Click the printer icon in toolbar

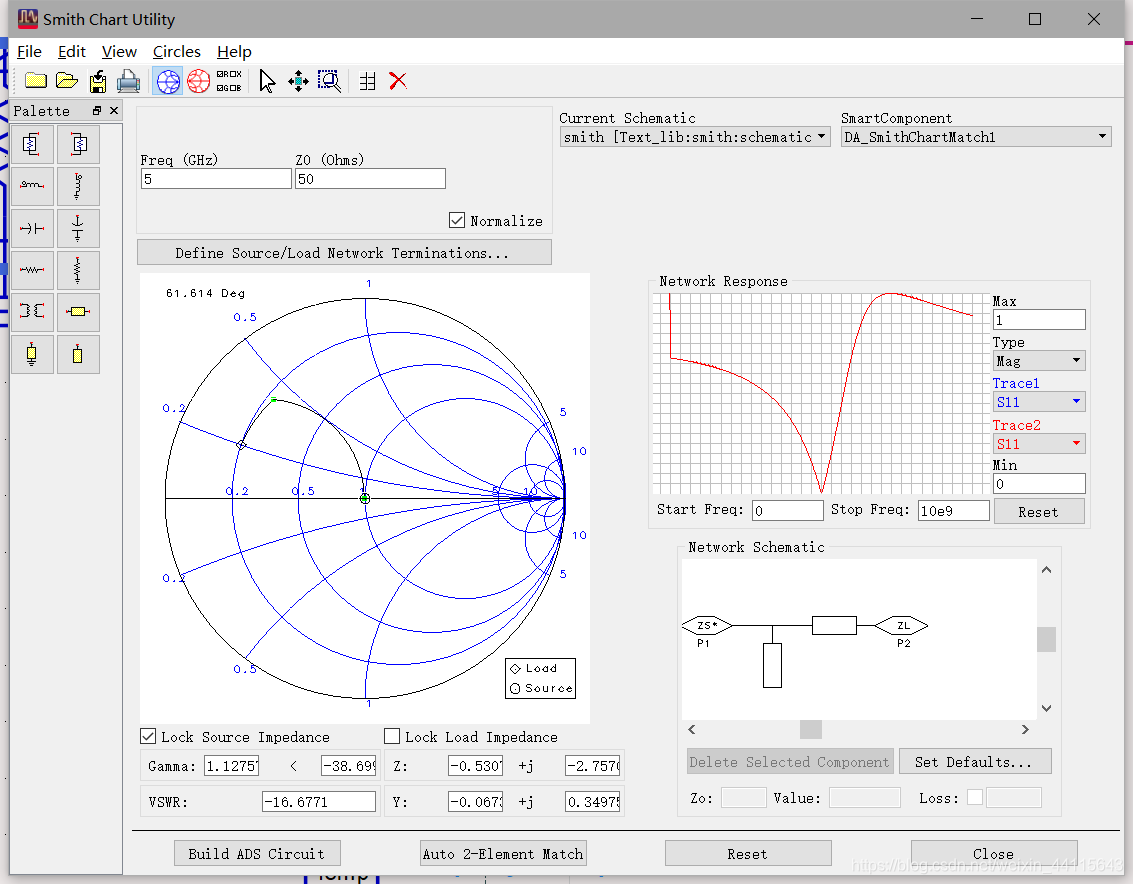tap(129, 81)
